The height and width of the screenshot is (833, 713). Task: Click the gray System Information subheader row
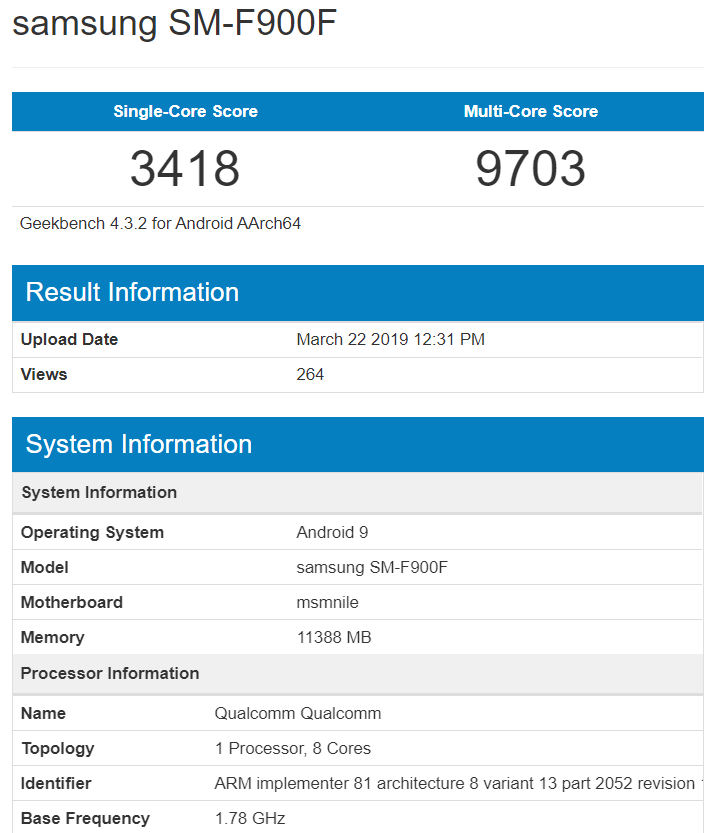pos(357,492)
